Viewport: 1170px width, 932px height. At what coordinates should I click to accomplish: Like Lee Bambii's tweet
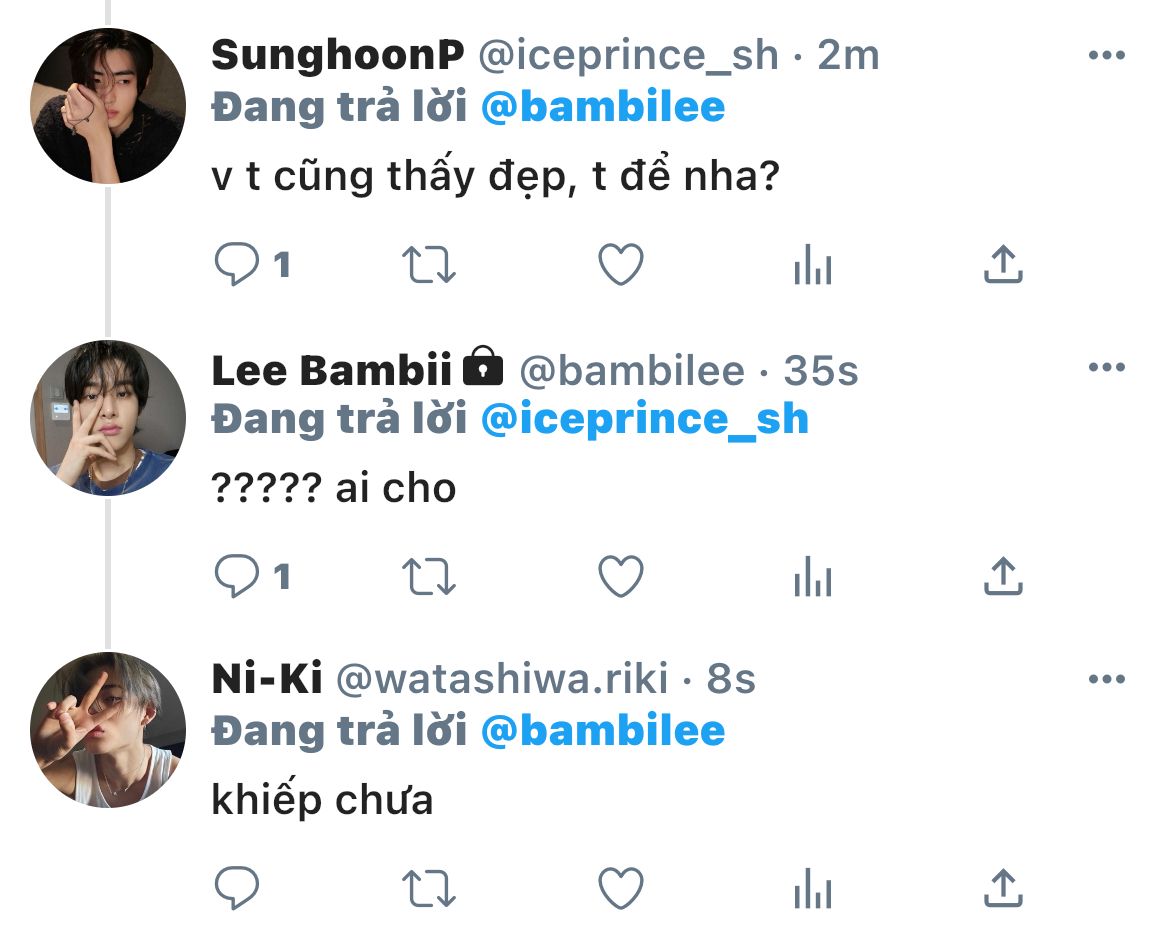point(620,576)
